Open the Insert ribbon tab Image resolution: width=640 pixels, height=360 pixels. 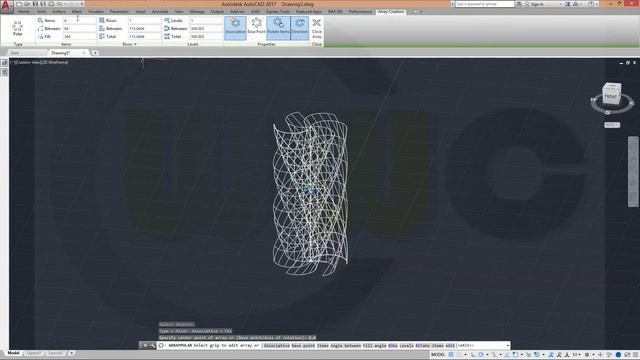pyautogui.click(x=140, y=12)
